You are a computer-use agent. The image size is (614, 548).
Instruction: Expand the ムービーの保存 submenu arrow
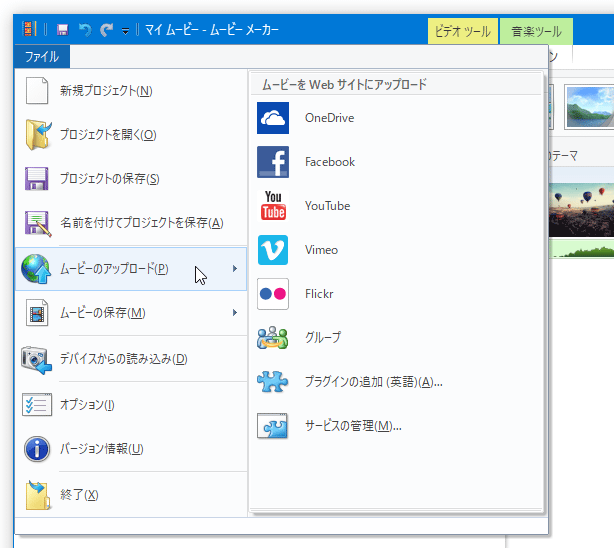235,313
